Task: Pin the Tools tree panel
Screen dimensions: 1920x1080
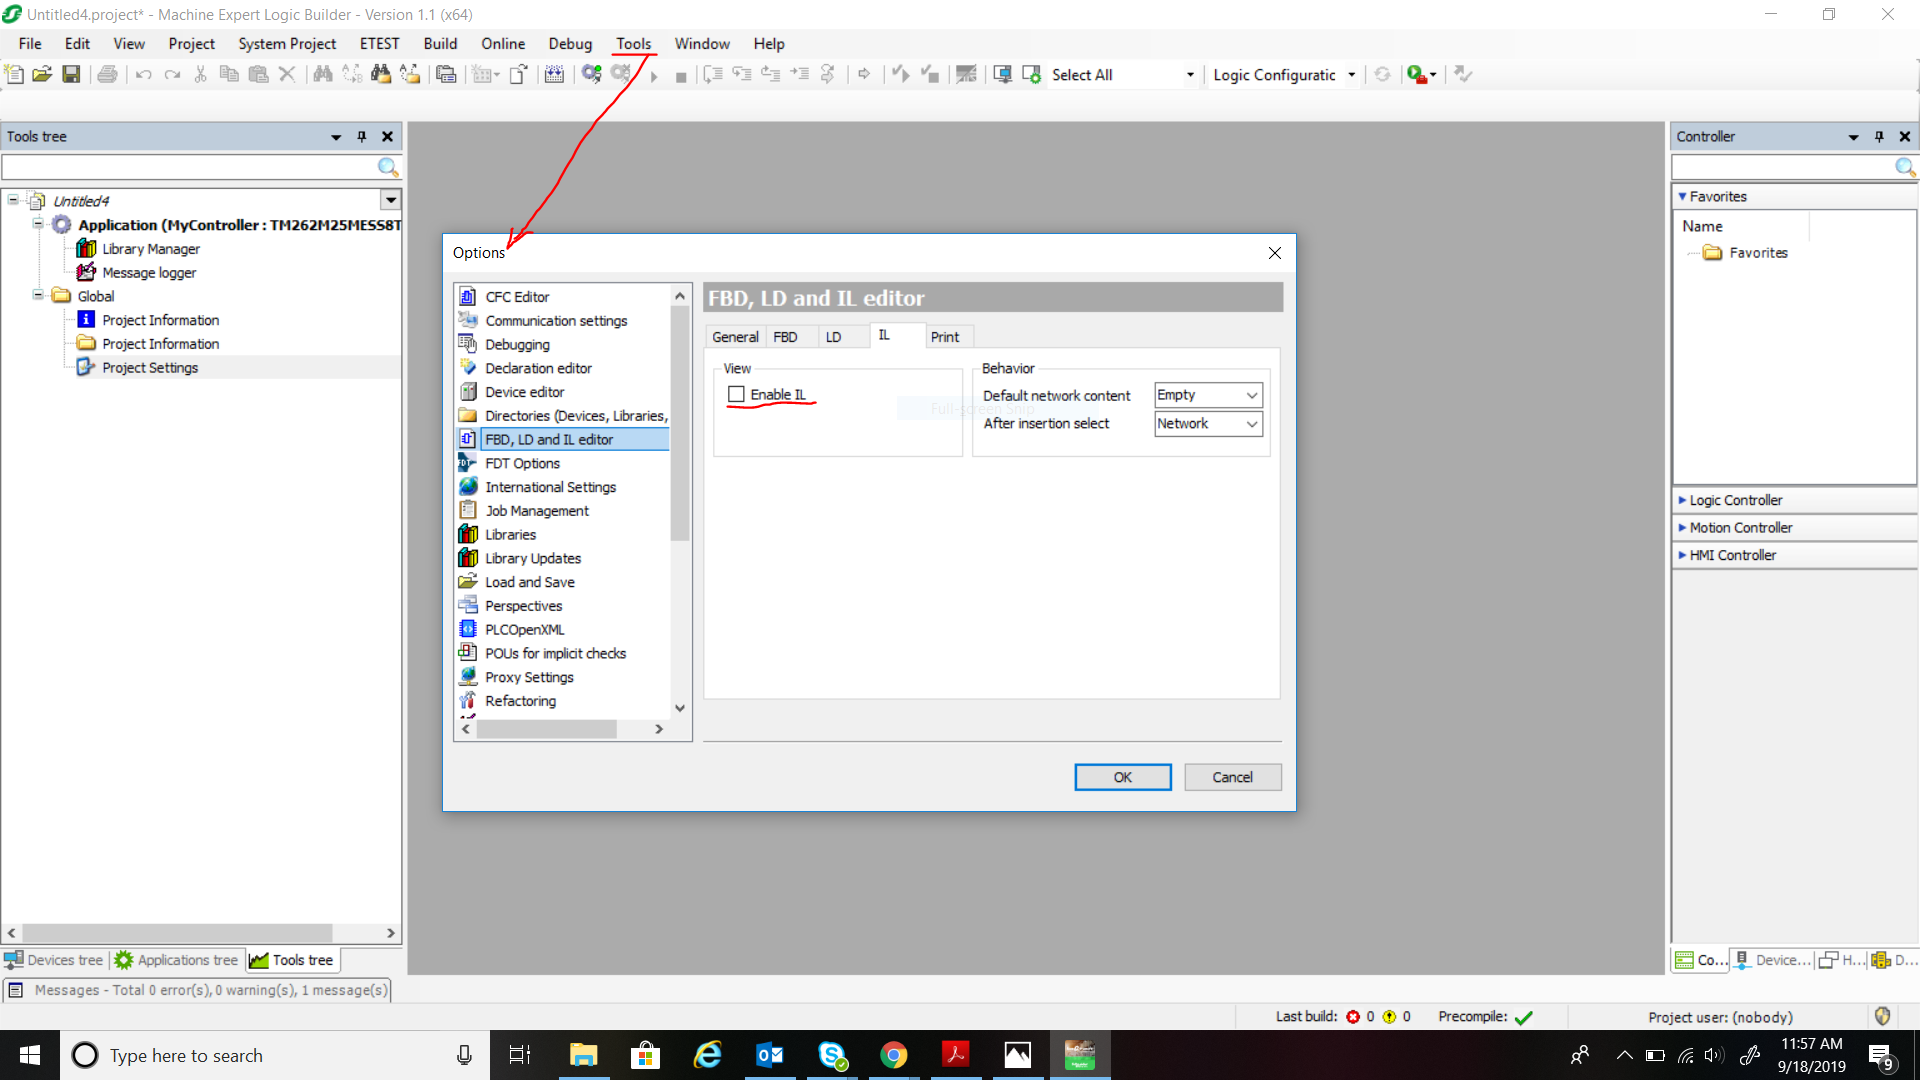Action: [x=362, y=137]
